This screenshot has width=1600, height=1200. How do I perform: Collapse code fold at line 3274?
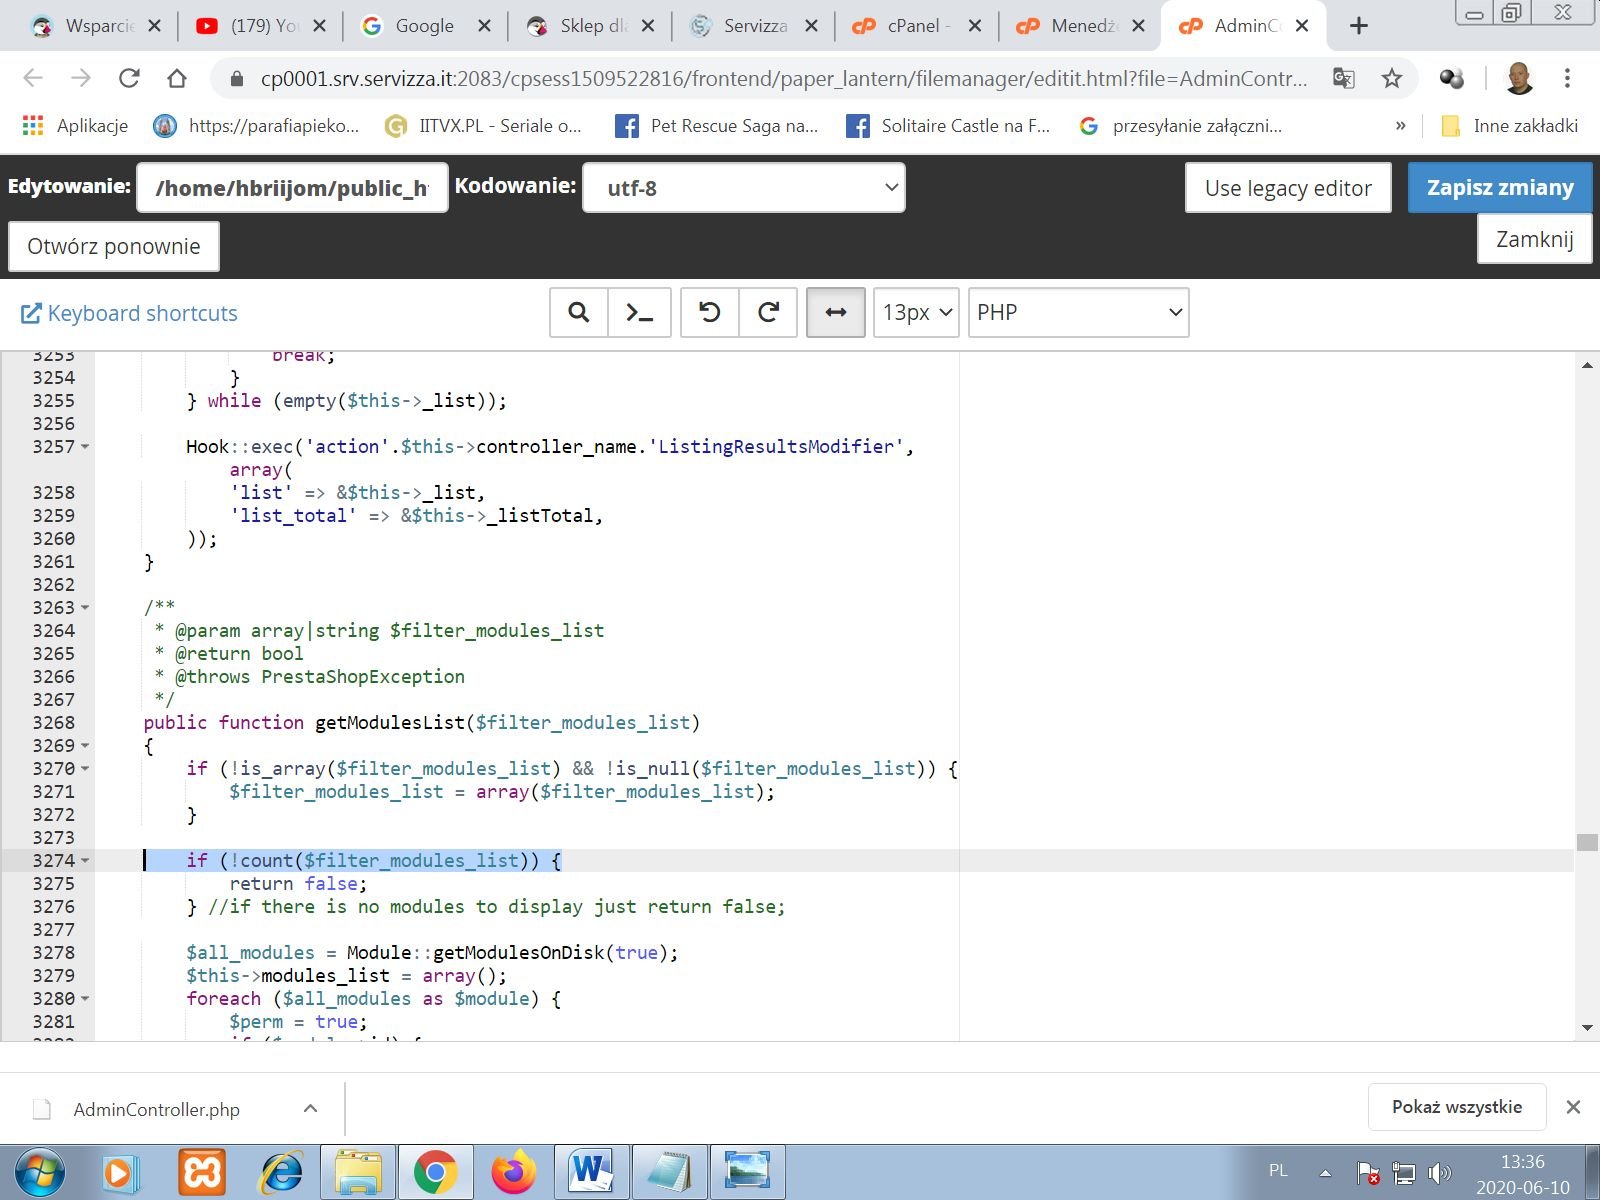(85, 861)
